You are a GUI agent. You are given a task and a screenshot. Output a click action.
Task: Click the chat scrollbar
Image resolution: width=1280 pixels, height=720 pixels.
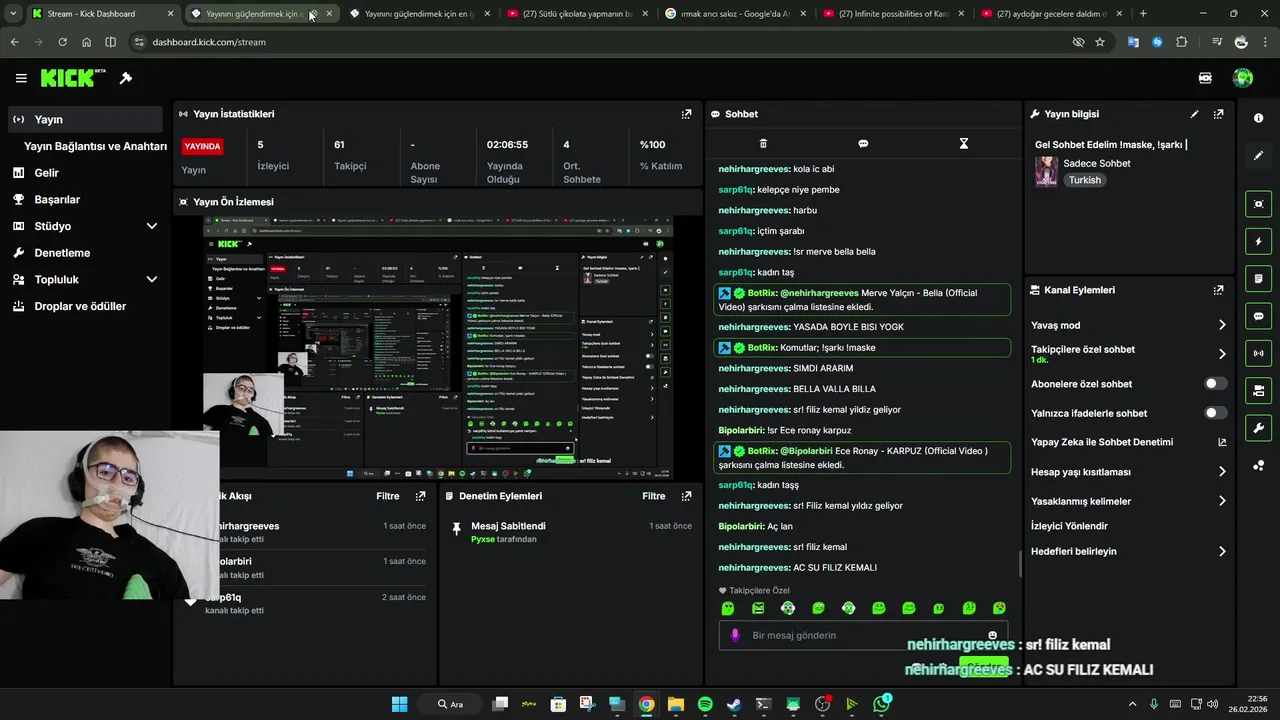(x=1020, y=563)
